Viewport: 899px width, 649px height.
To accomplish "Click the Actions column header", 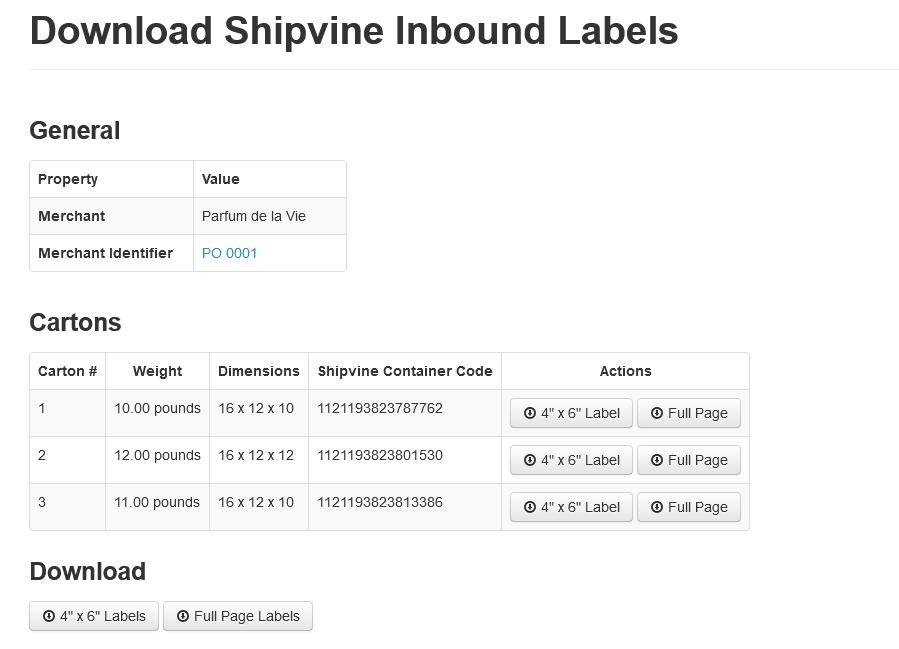I will (x=625, y=371).
